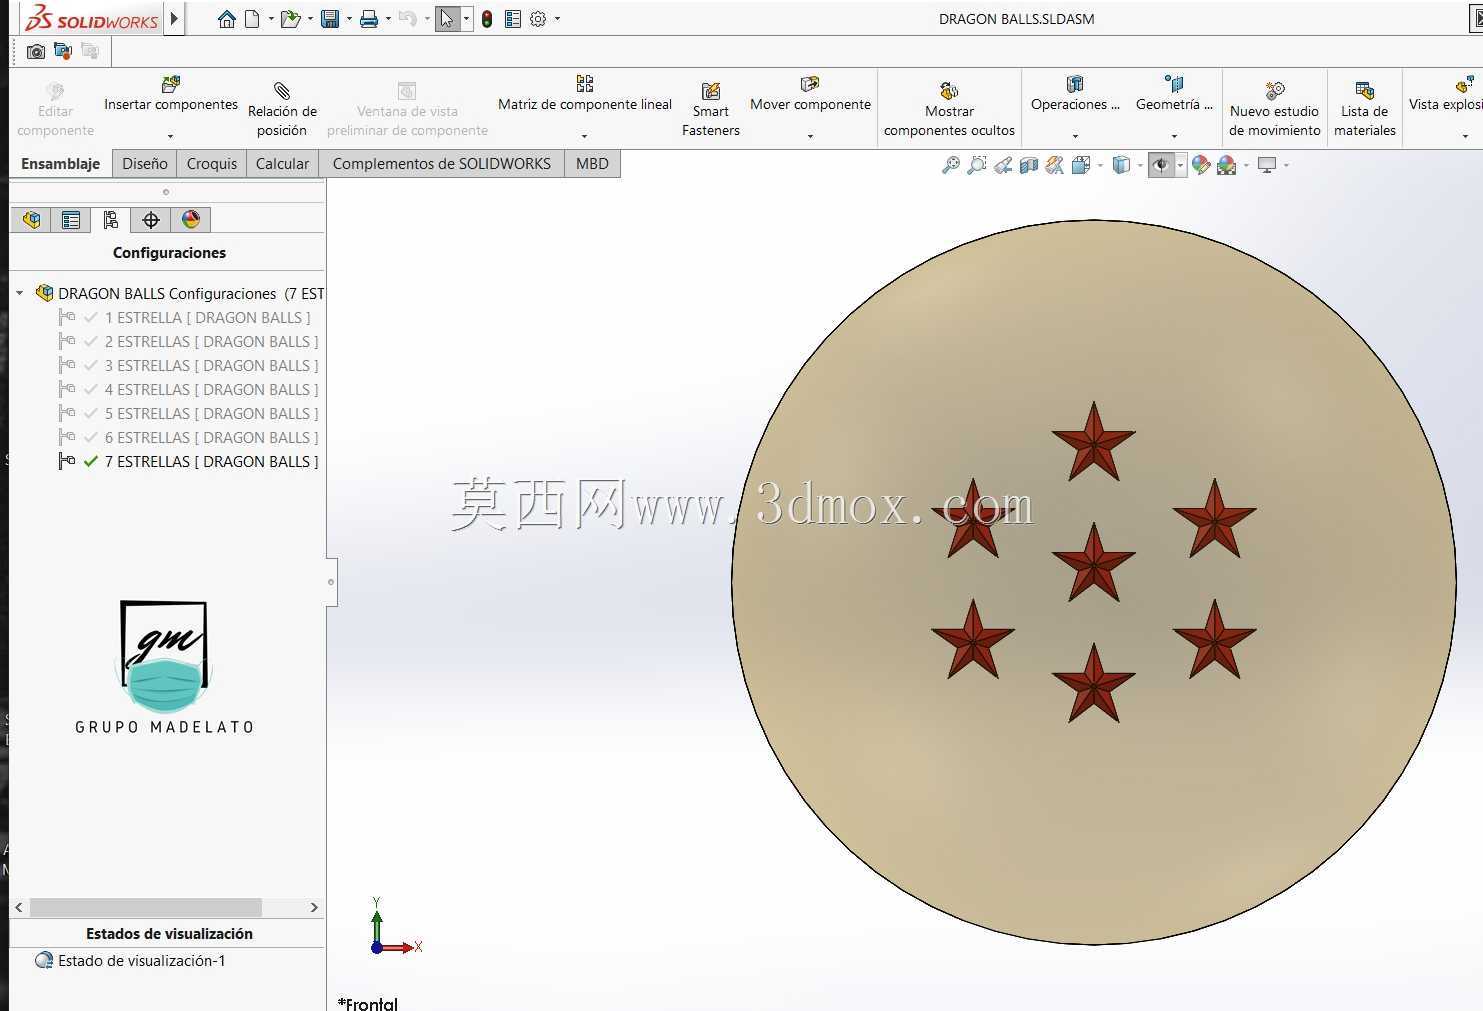This screenshot has height=1011, width=1483.
Task: Click Nuevo estudio de movimiento icon
Action: click(1275, 91)
